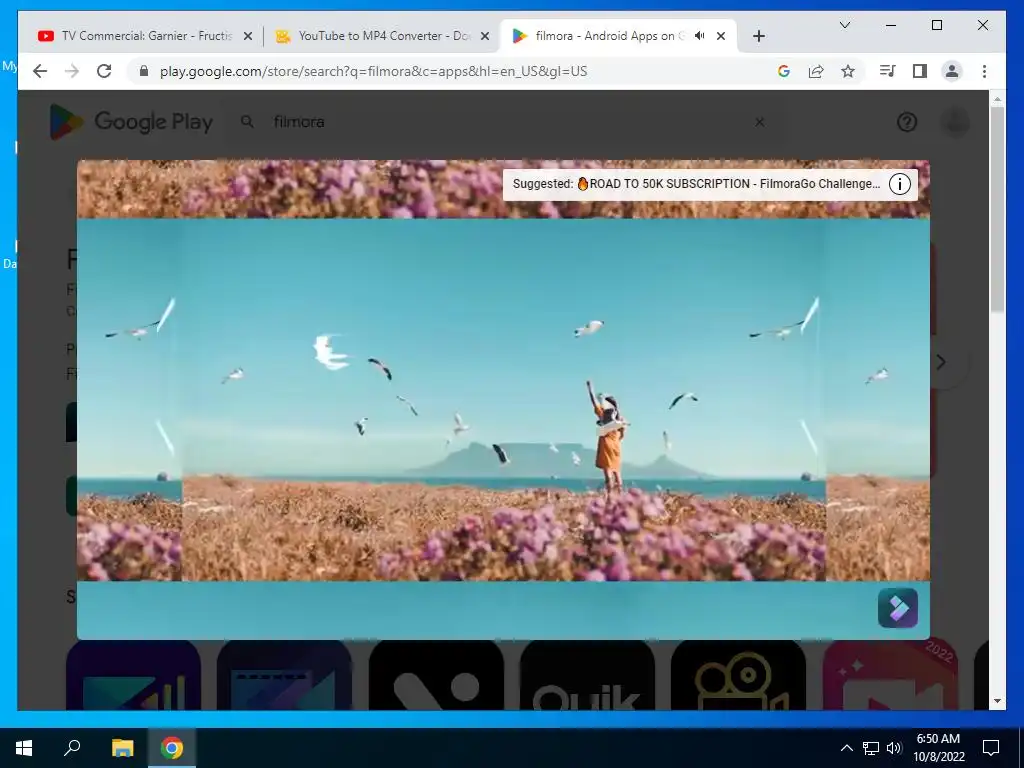Screen dimensions: 1024x768
Task: Click the Google icon in address bar
Action: [784, 71]
